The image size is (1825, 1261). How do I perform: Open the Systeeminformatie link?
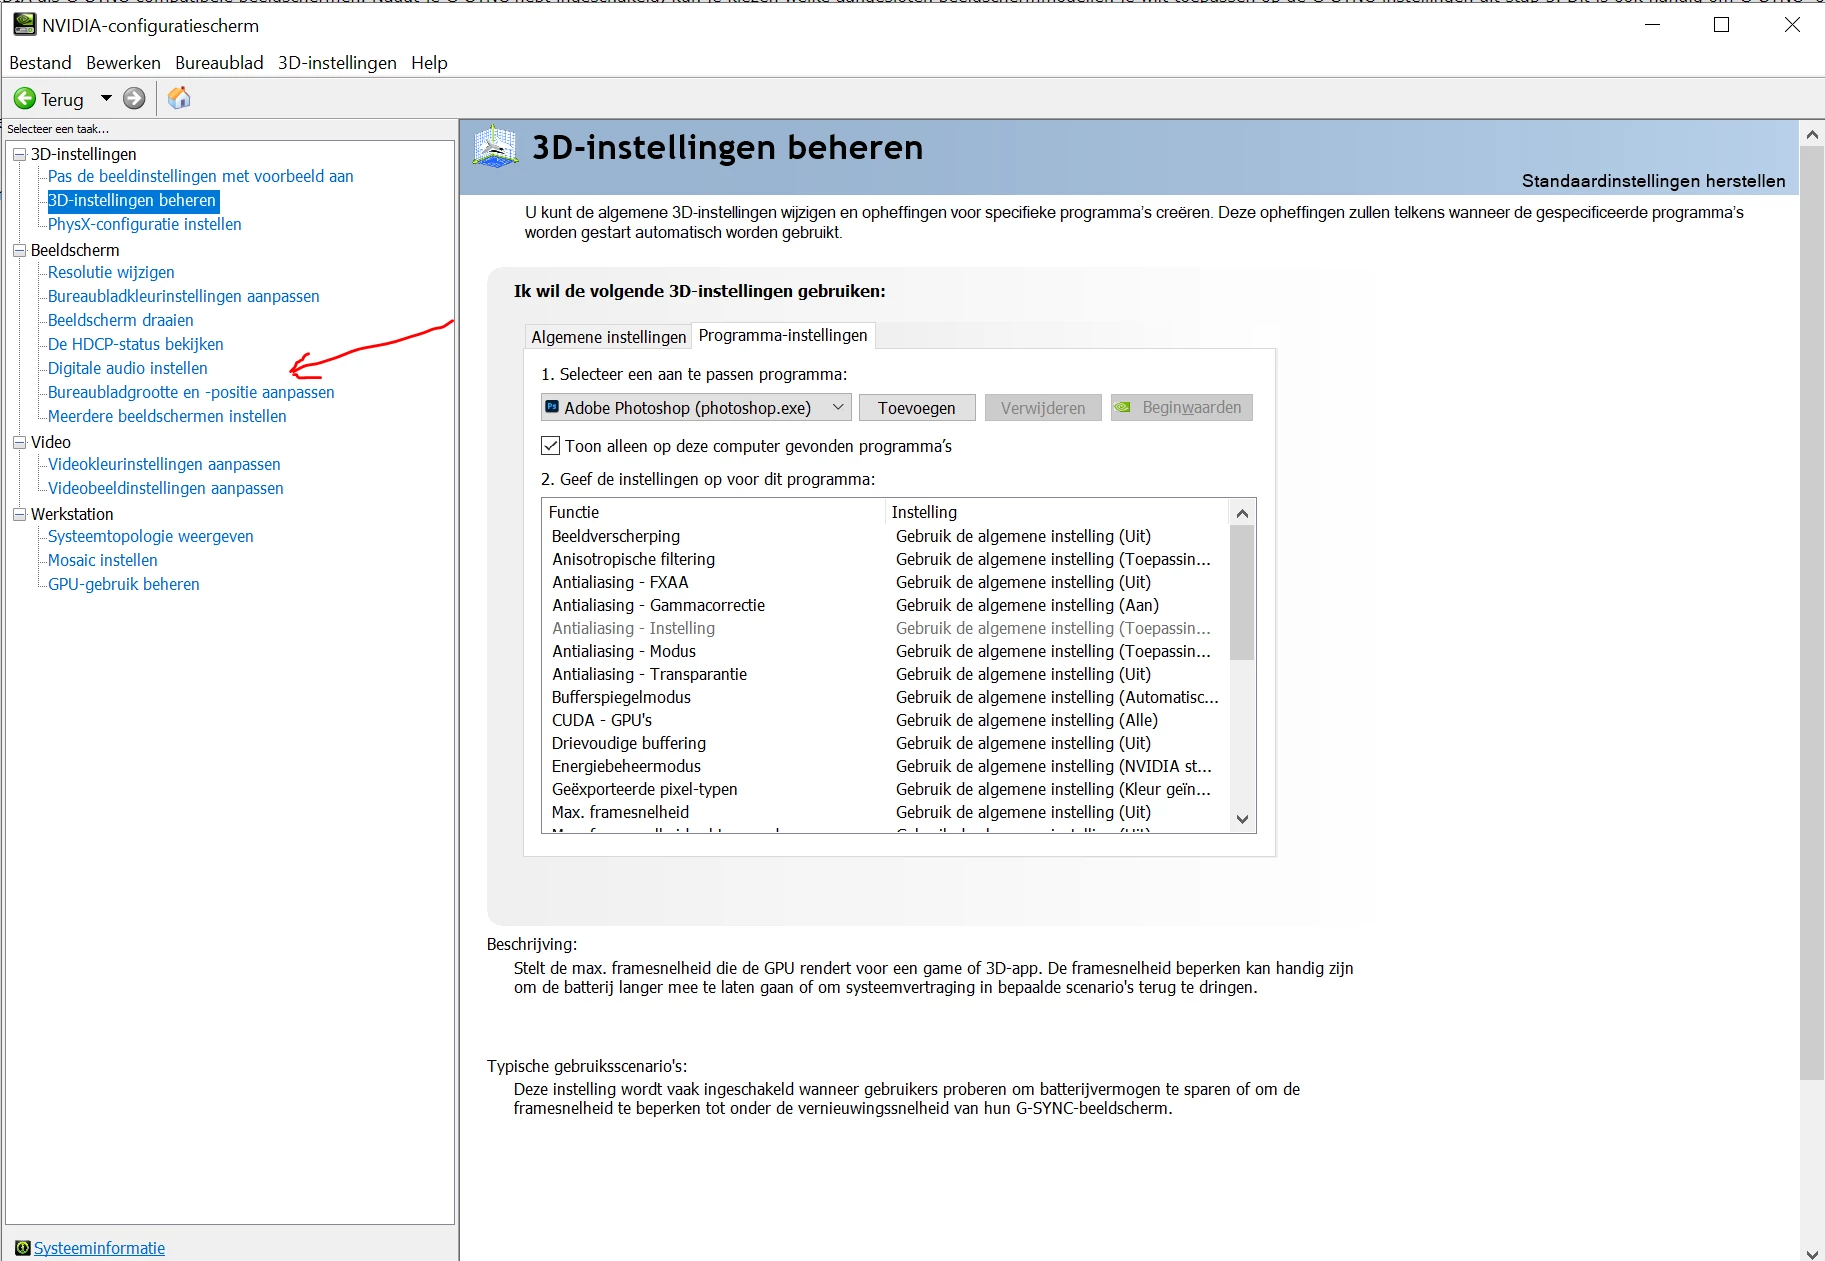point(99,1248)
